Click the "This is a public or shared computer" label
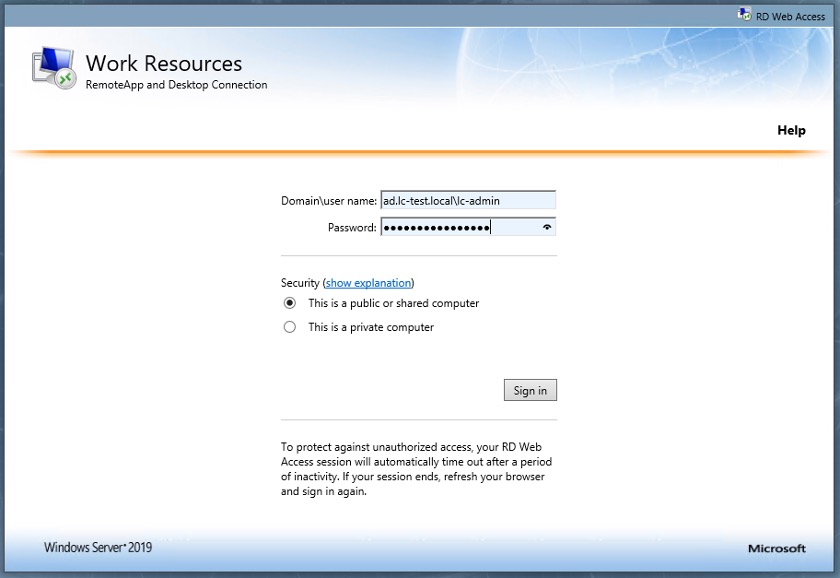840x578 pixels. click(393, 303)
